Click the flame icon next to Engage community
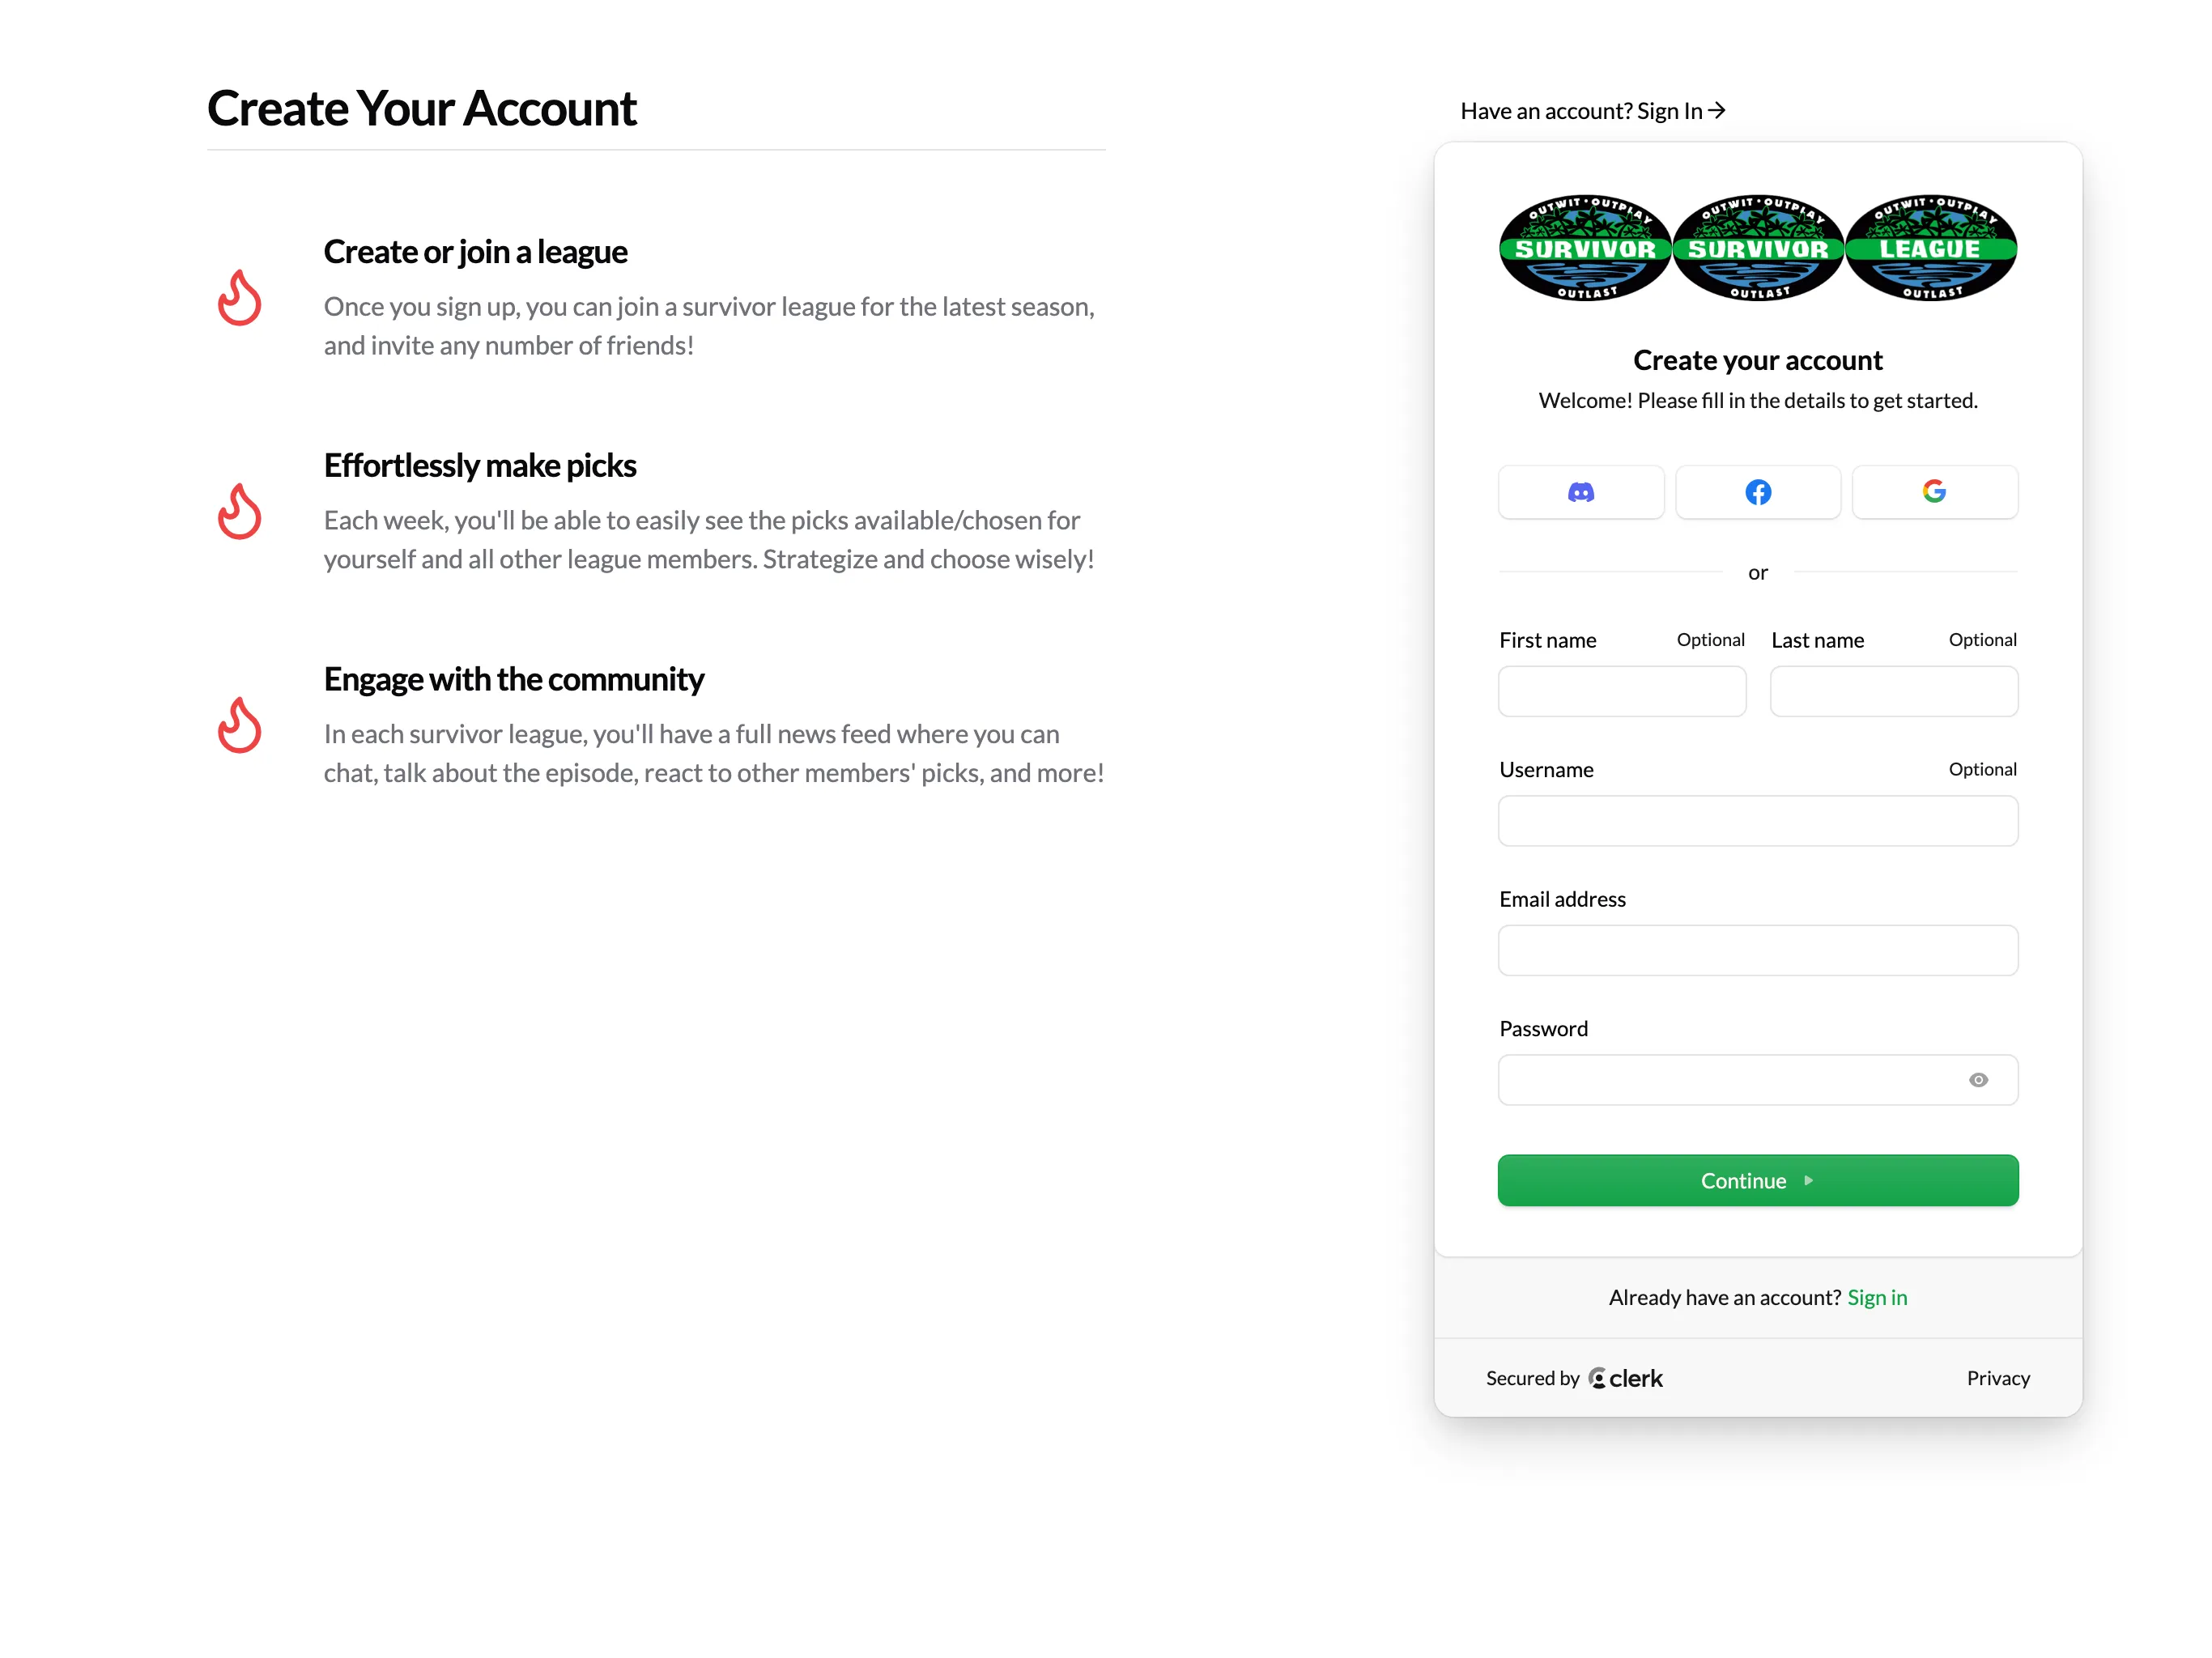 click(x=239, y=725)
